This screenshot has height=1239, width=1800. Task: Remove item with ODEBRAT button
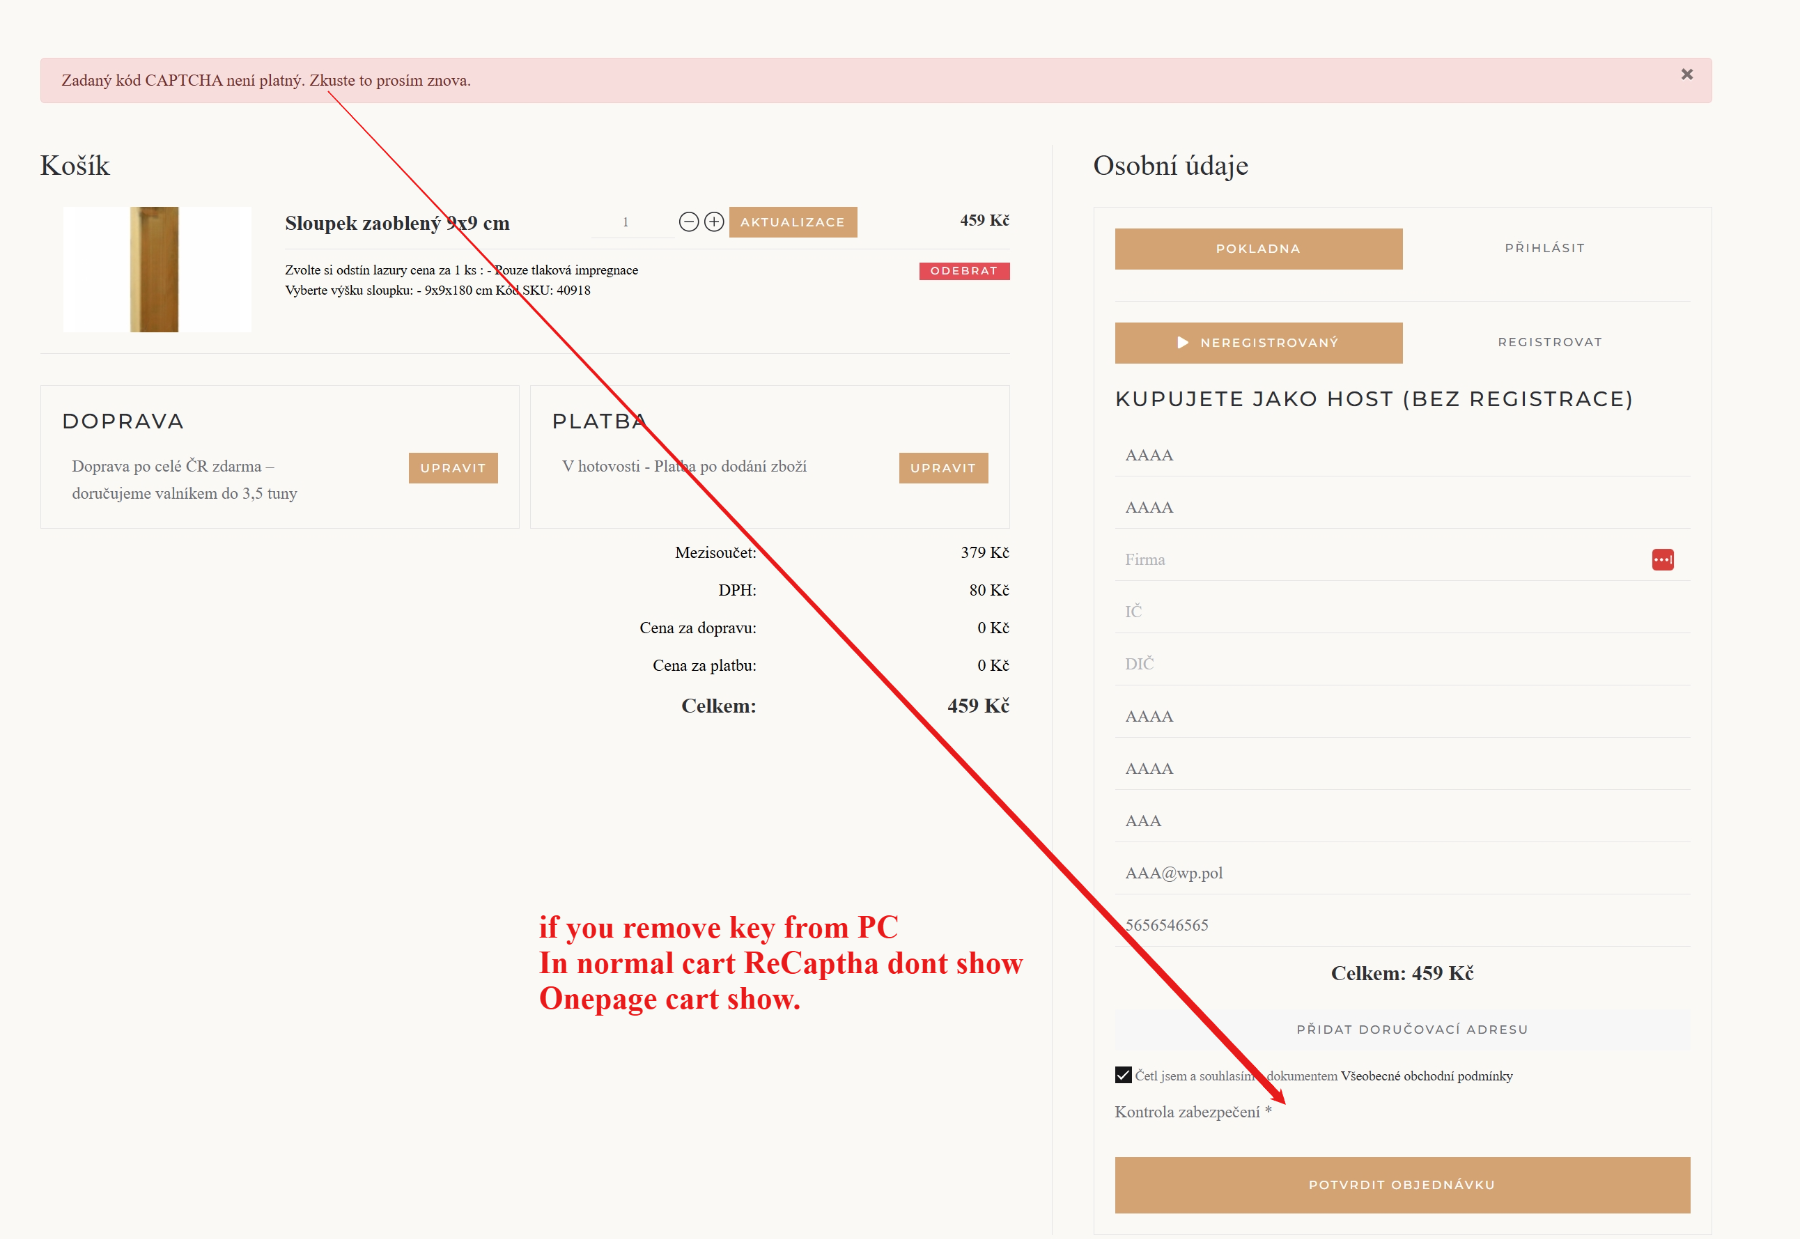click(x=963, y=271)
